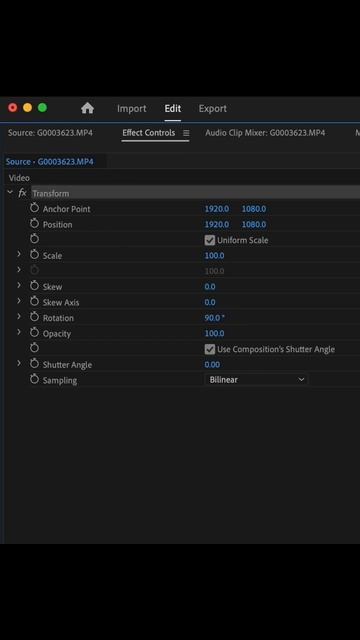Screen dimensions: 360x640
Task: Switch to the Edit workspace tab
Action: 173,109
